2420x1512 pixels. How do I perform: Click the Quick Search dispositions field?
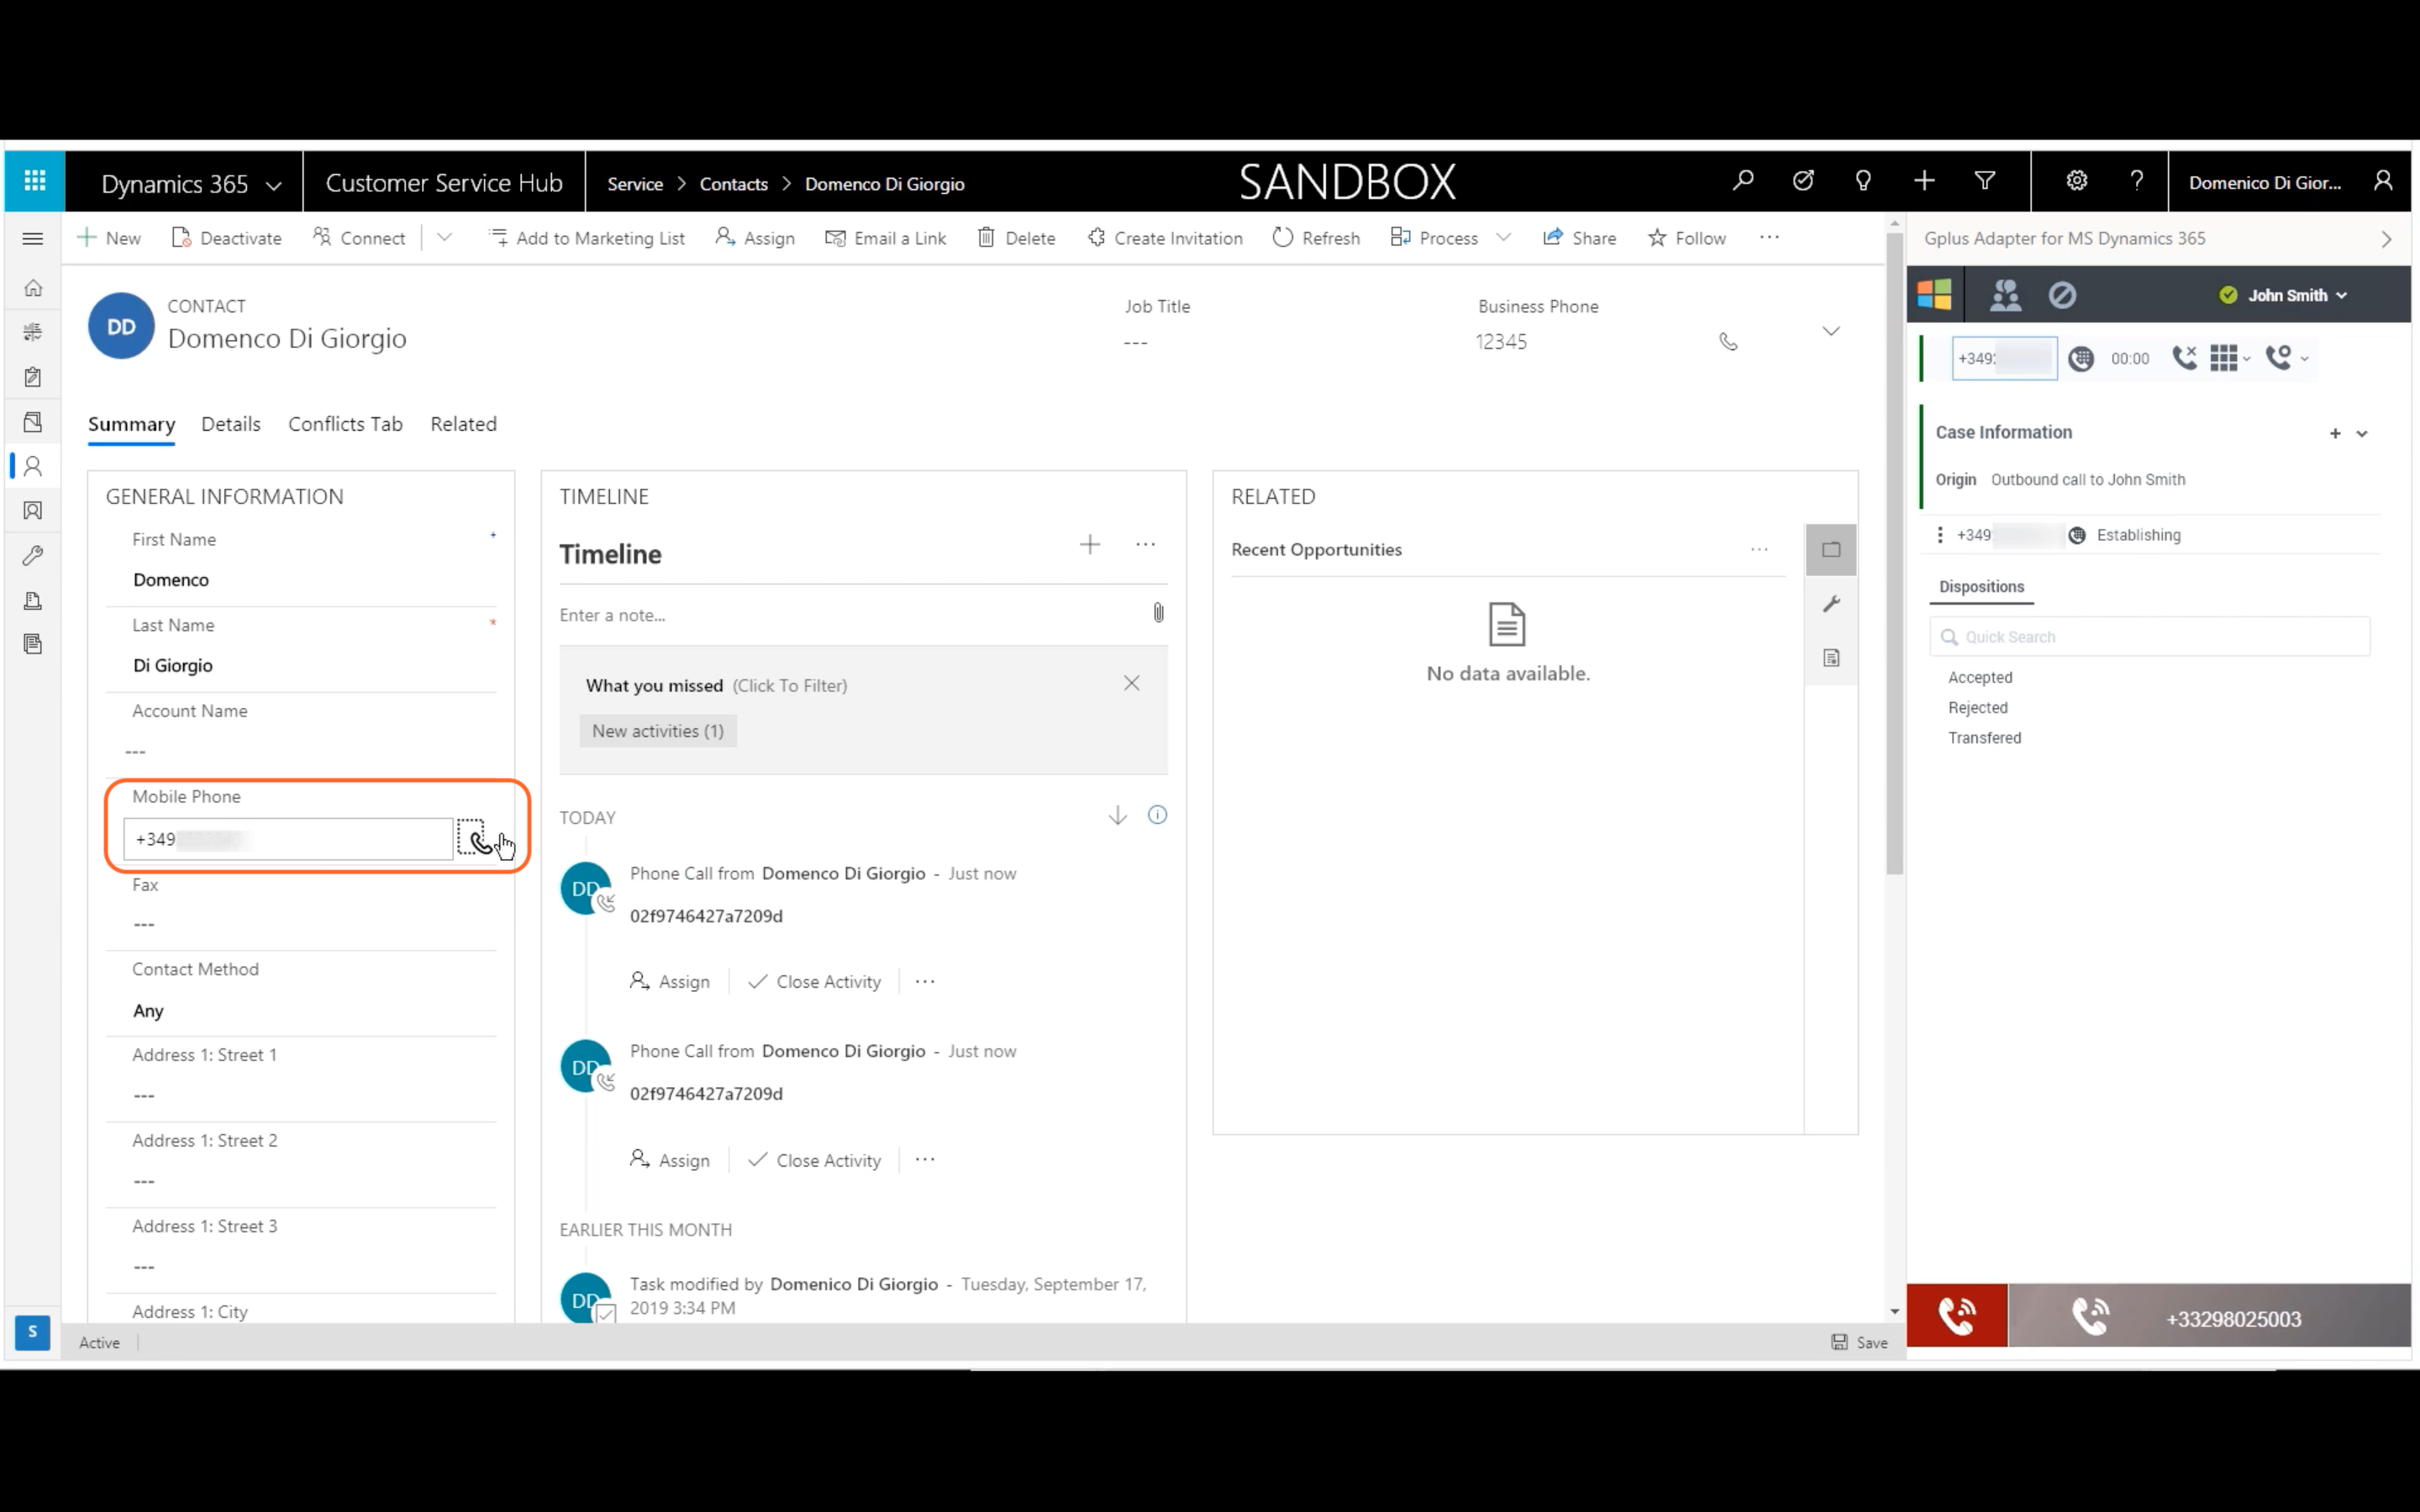(2150, 637)
